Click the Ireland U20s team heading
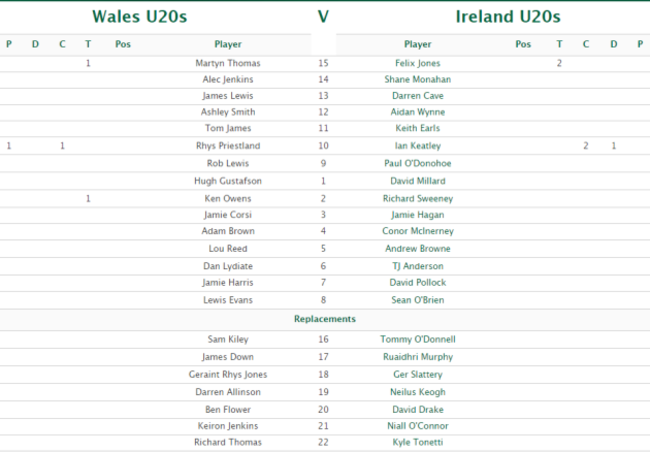This screenshot has height=452, width=650. [x=507, y=16]
